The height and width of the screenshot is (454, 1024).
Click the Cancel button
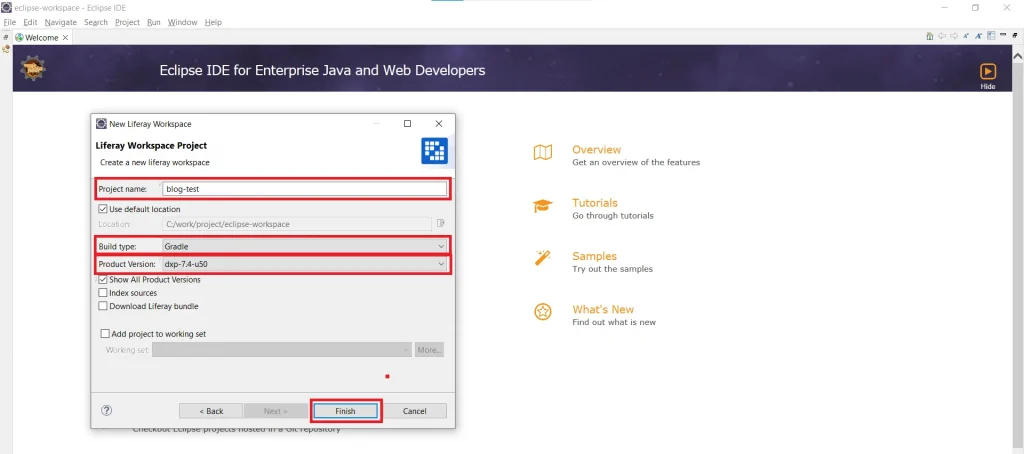[415, 411]
